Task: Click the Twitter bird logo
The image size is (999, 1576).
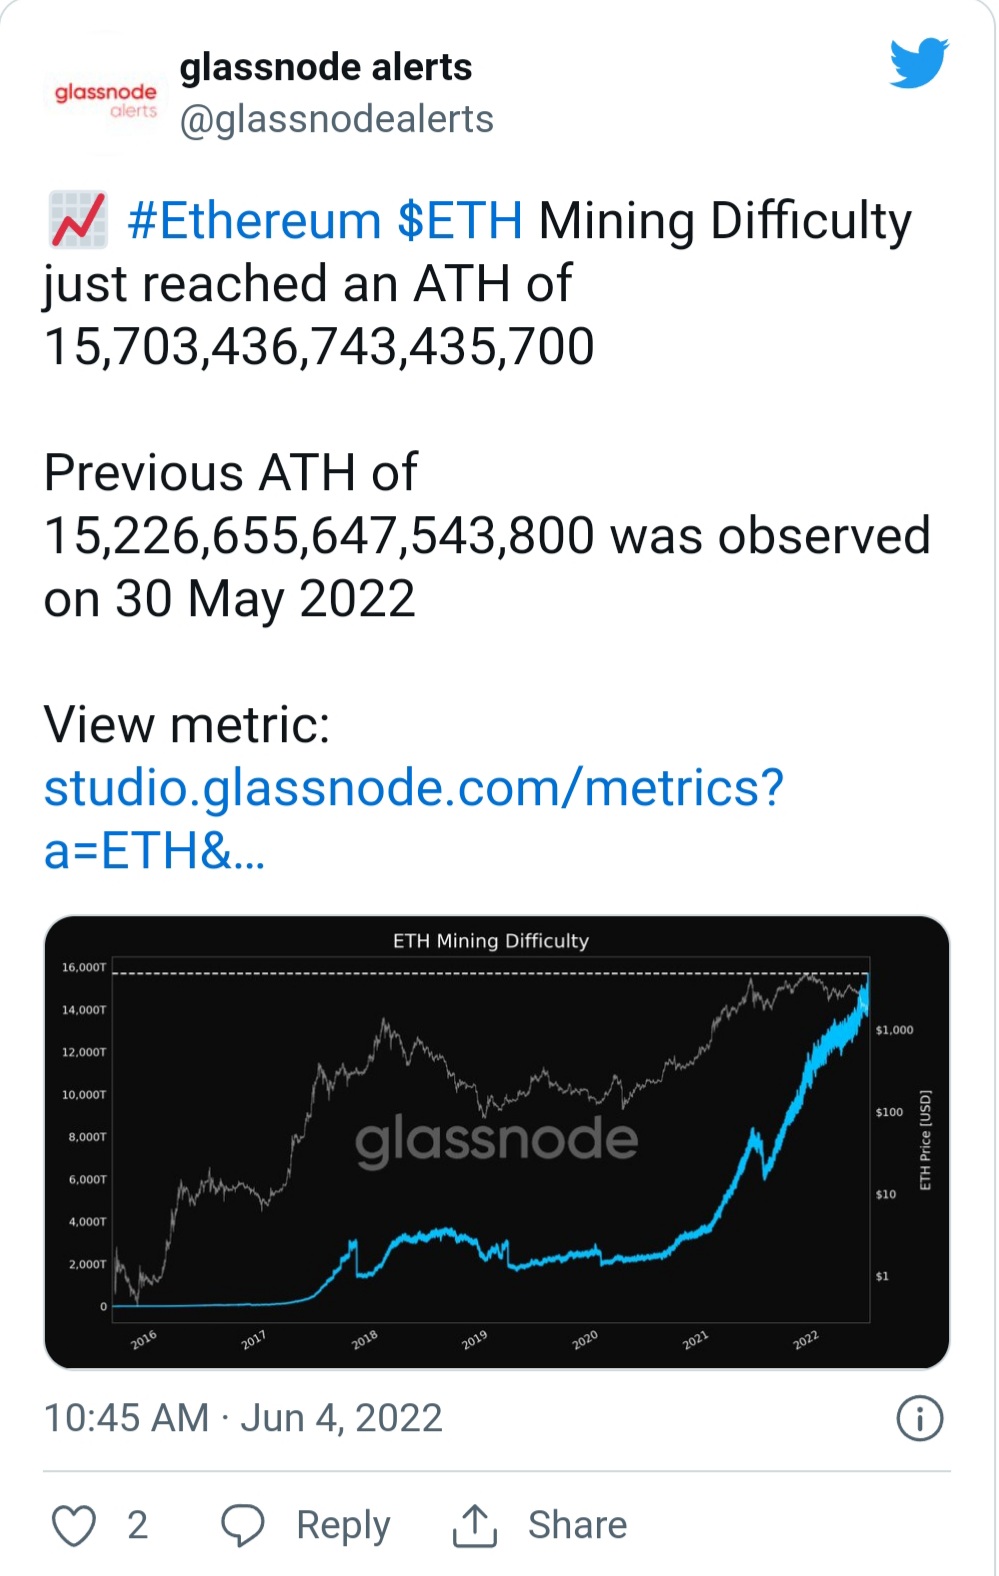Action: point(919,64)
